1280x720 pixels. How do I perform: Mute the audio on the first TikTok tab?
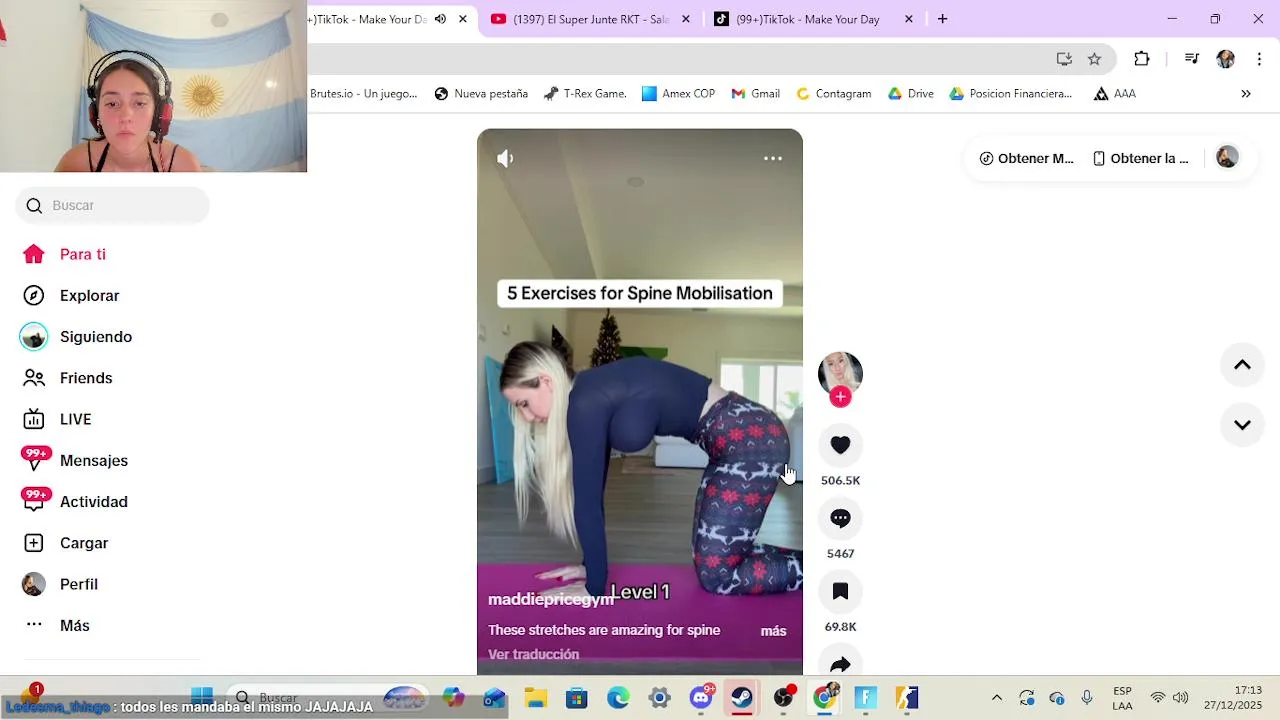point(440,19)
